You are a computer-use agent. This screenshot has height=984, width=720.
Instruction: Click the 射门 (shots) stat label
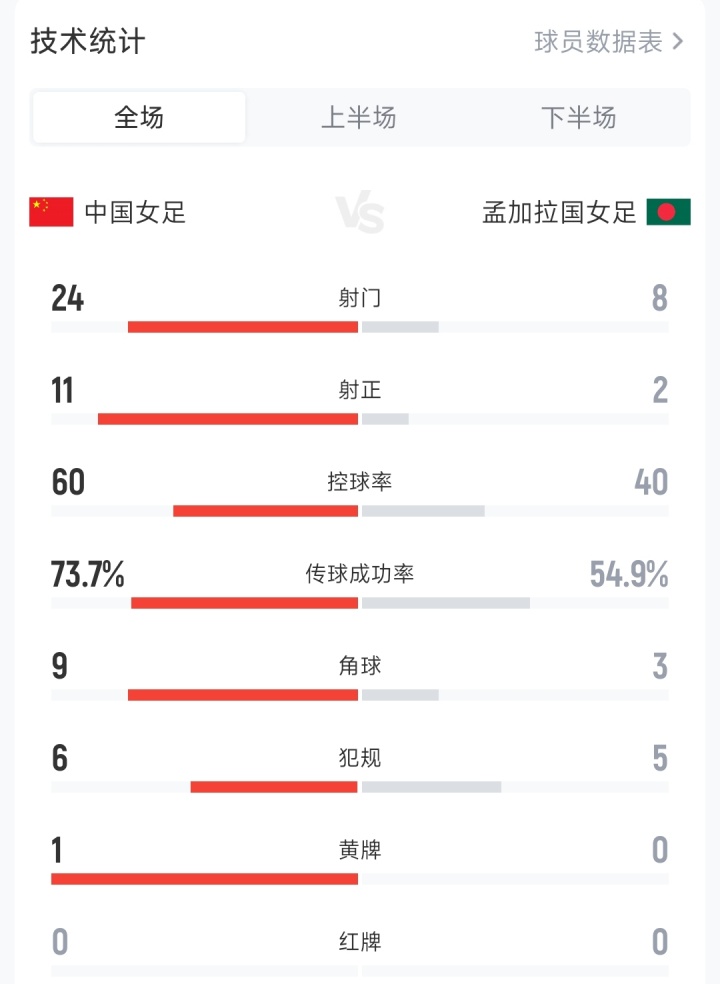pos(359,297)
